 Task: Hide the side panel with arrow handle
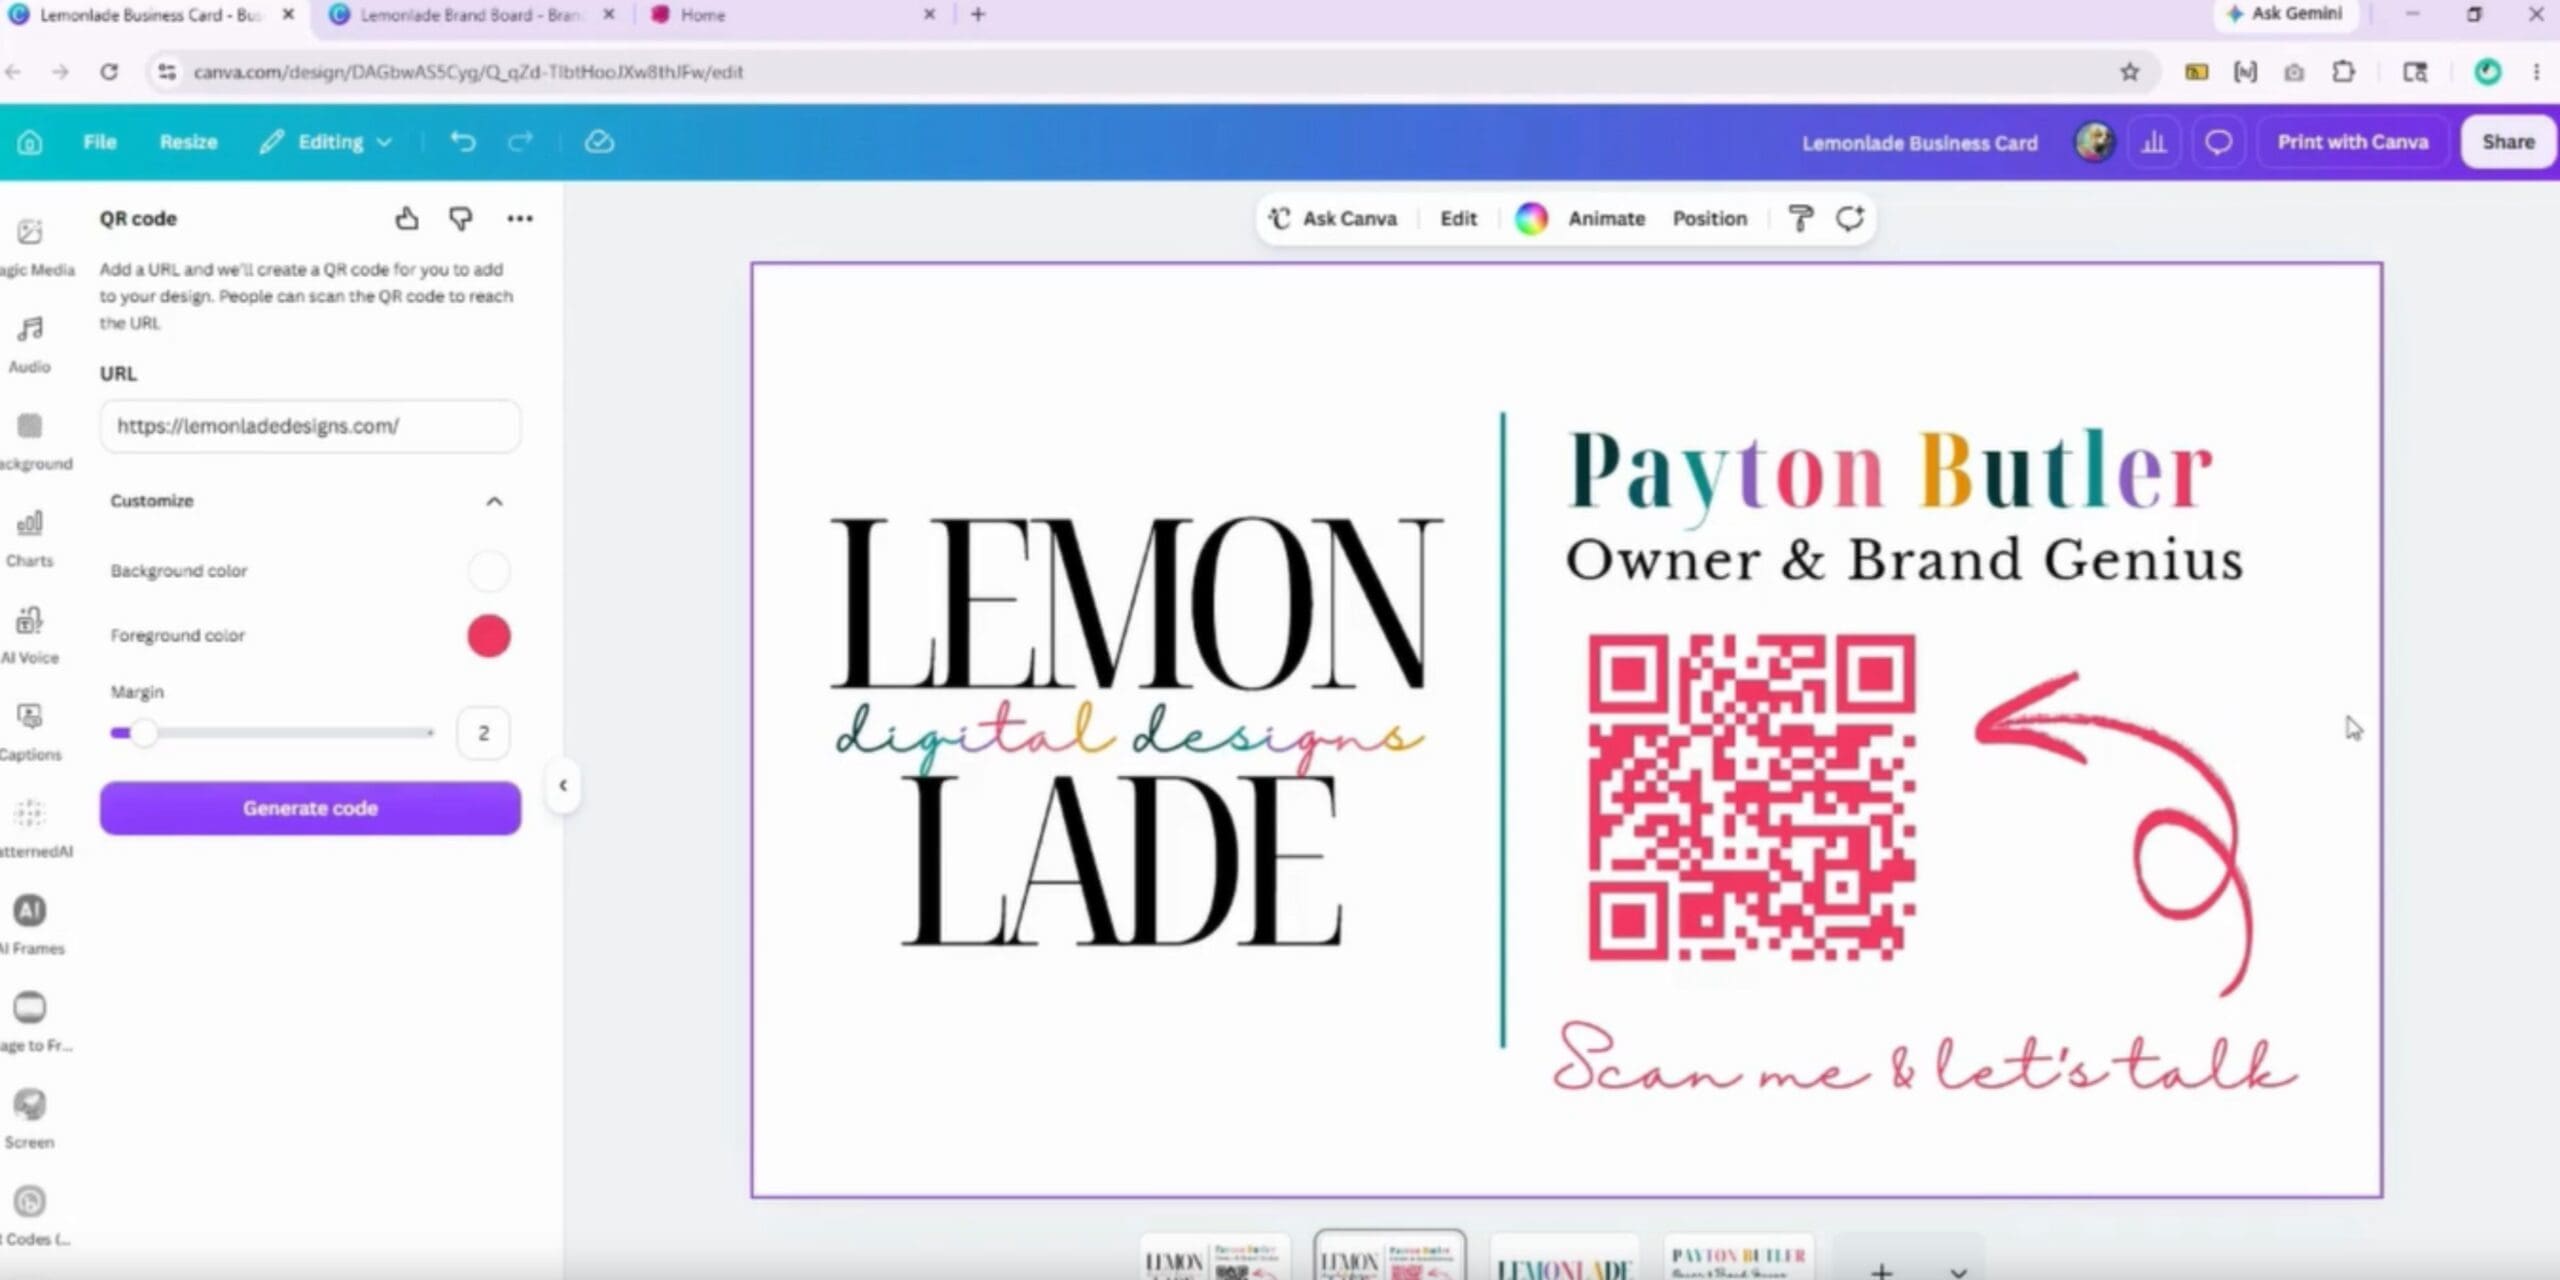click(x=563, y=785)
